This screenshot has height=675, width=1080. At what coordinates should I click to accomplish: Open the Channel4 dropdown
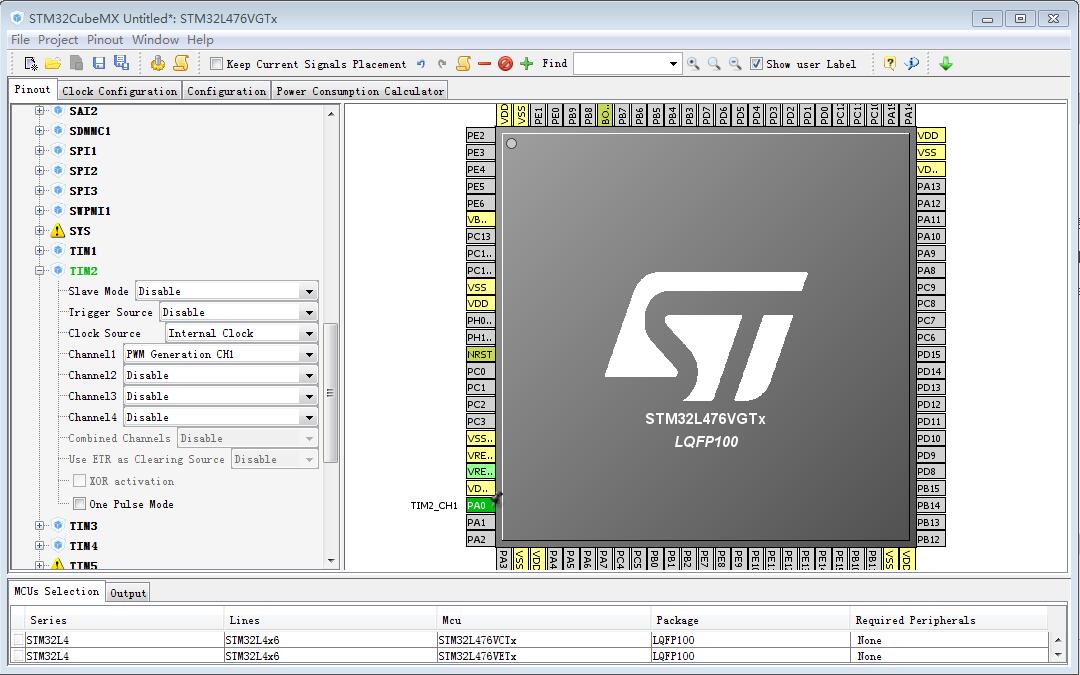point(309,417)
